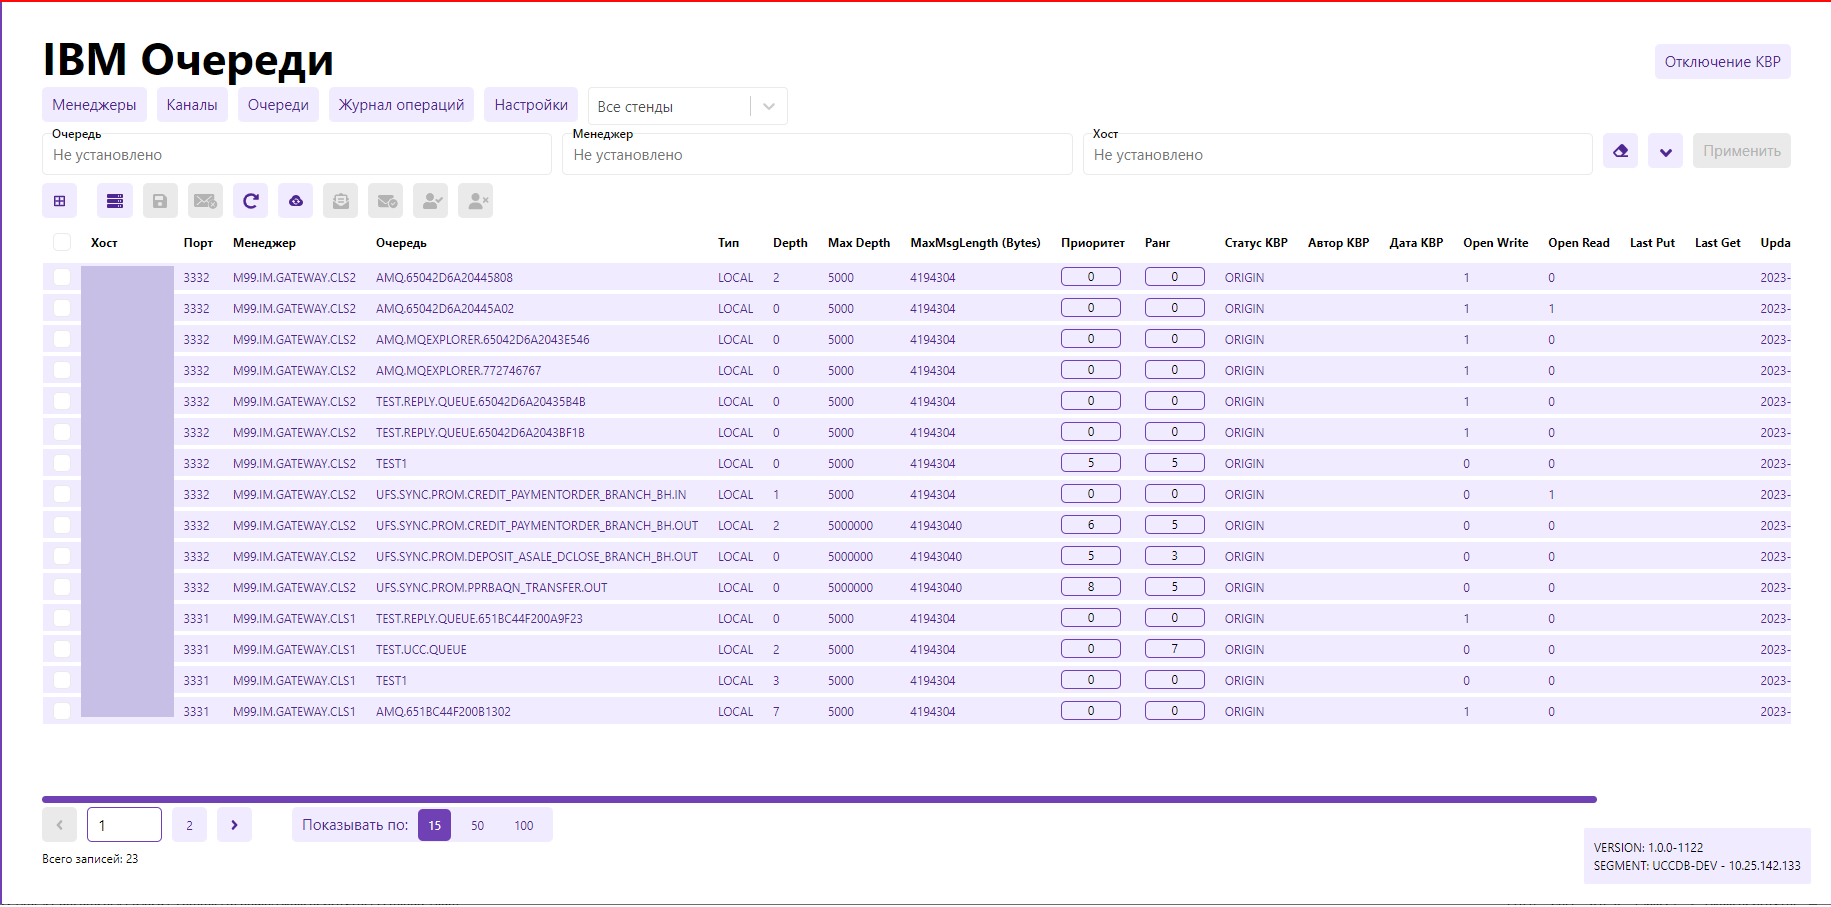The height and width of the screenshot is (907, 1831).
Task: Click the server rows list icon
Action: pos(115,201)
